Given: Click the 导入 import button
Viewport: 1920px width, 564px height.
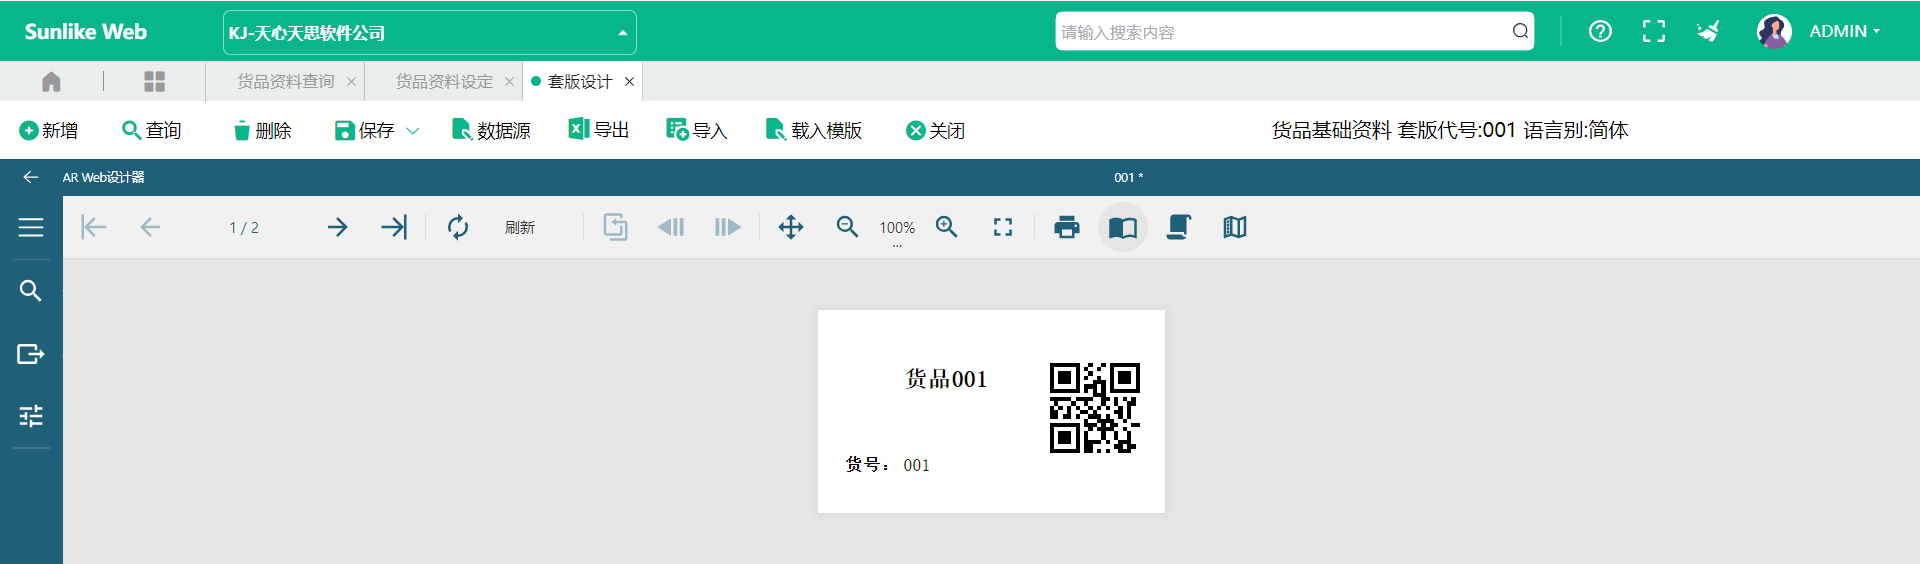Looking at the screenshot, I should (x=697, y=131).
